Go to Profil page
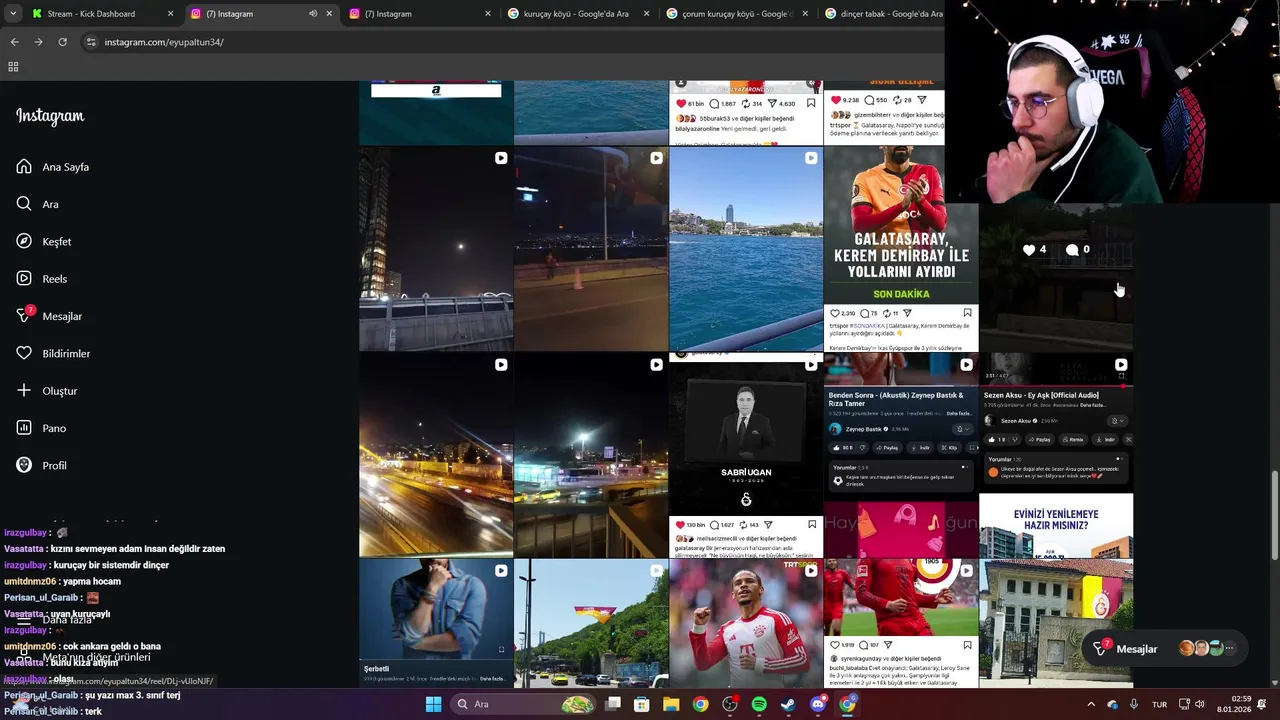Screen dimensions: 1280x720 pos(42,466)
